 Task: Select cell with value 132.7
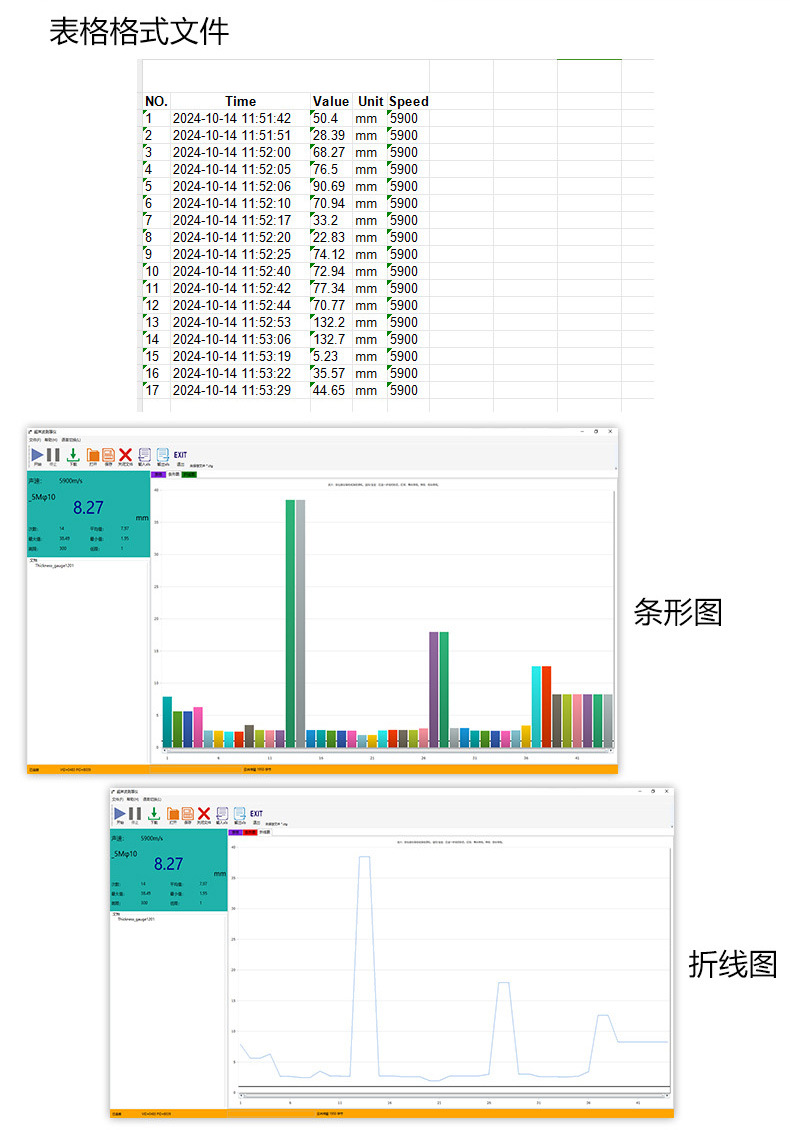[331, 339]
